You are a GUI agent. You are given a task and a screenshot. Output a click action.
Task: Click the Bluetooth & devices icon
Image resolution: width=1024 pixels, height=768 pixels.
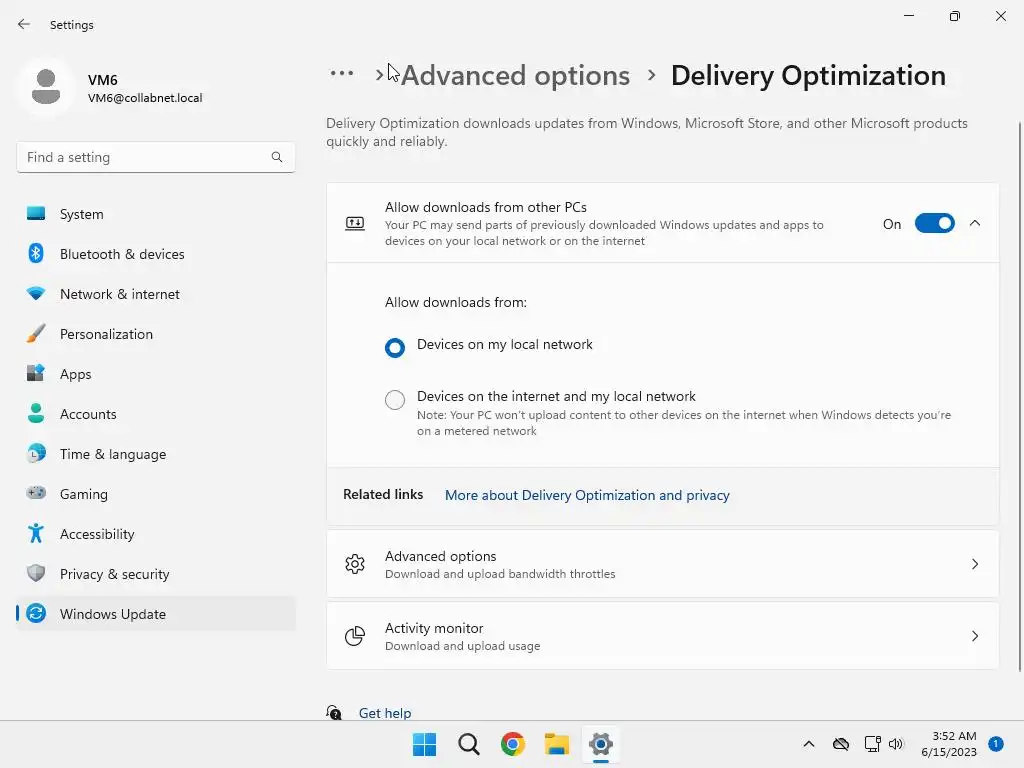point(36,254)
